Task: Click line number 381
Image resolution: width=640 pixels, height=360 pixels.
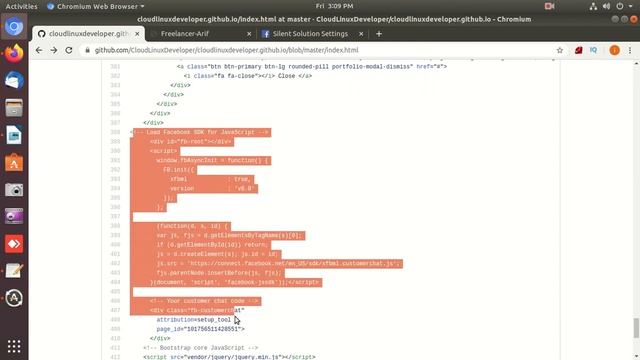Action: (x=115, y=67)
